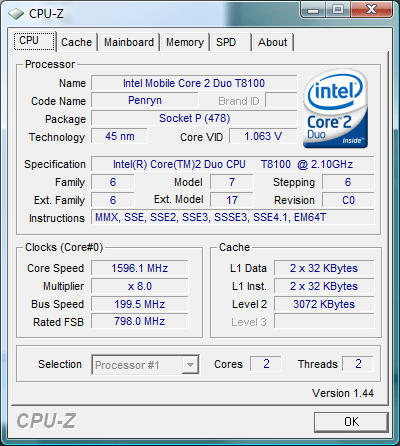Switch to the CPU tab
400x446 pixels.
pyautogui.click(x=34, y=41)
